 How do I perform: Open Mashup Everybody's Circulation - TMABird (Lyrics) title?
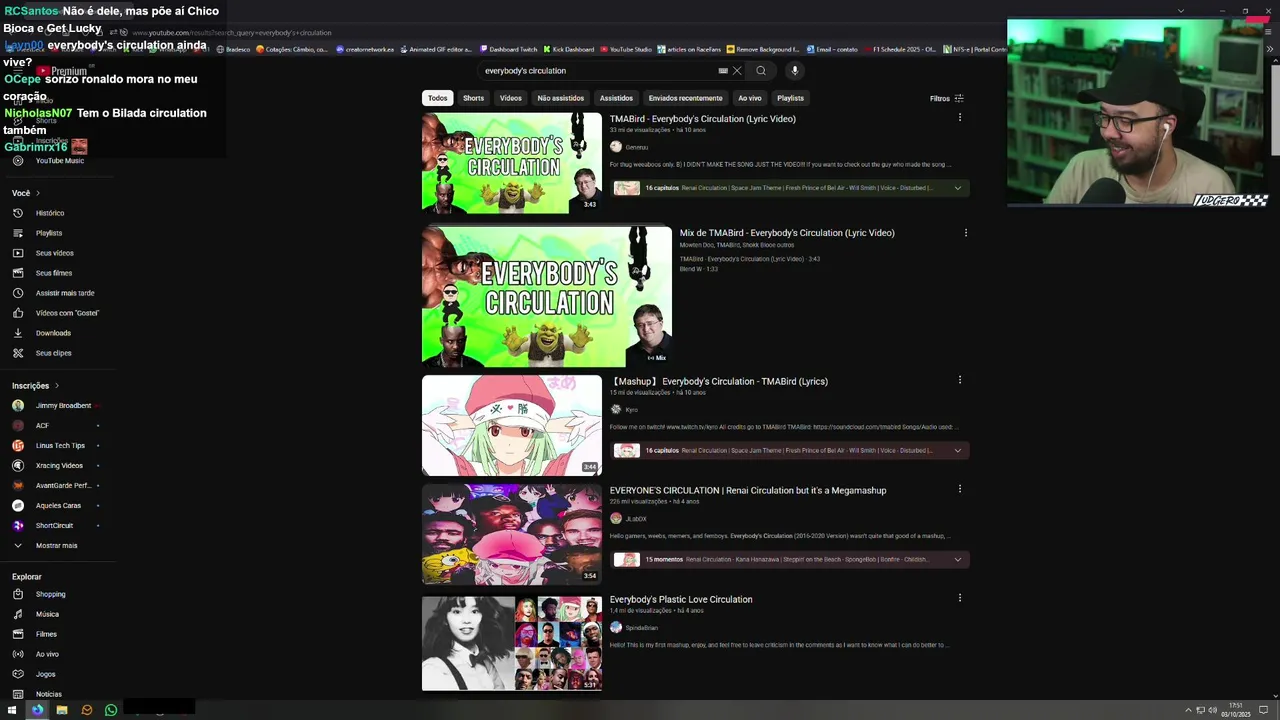pos(719,381)
